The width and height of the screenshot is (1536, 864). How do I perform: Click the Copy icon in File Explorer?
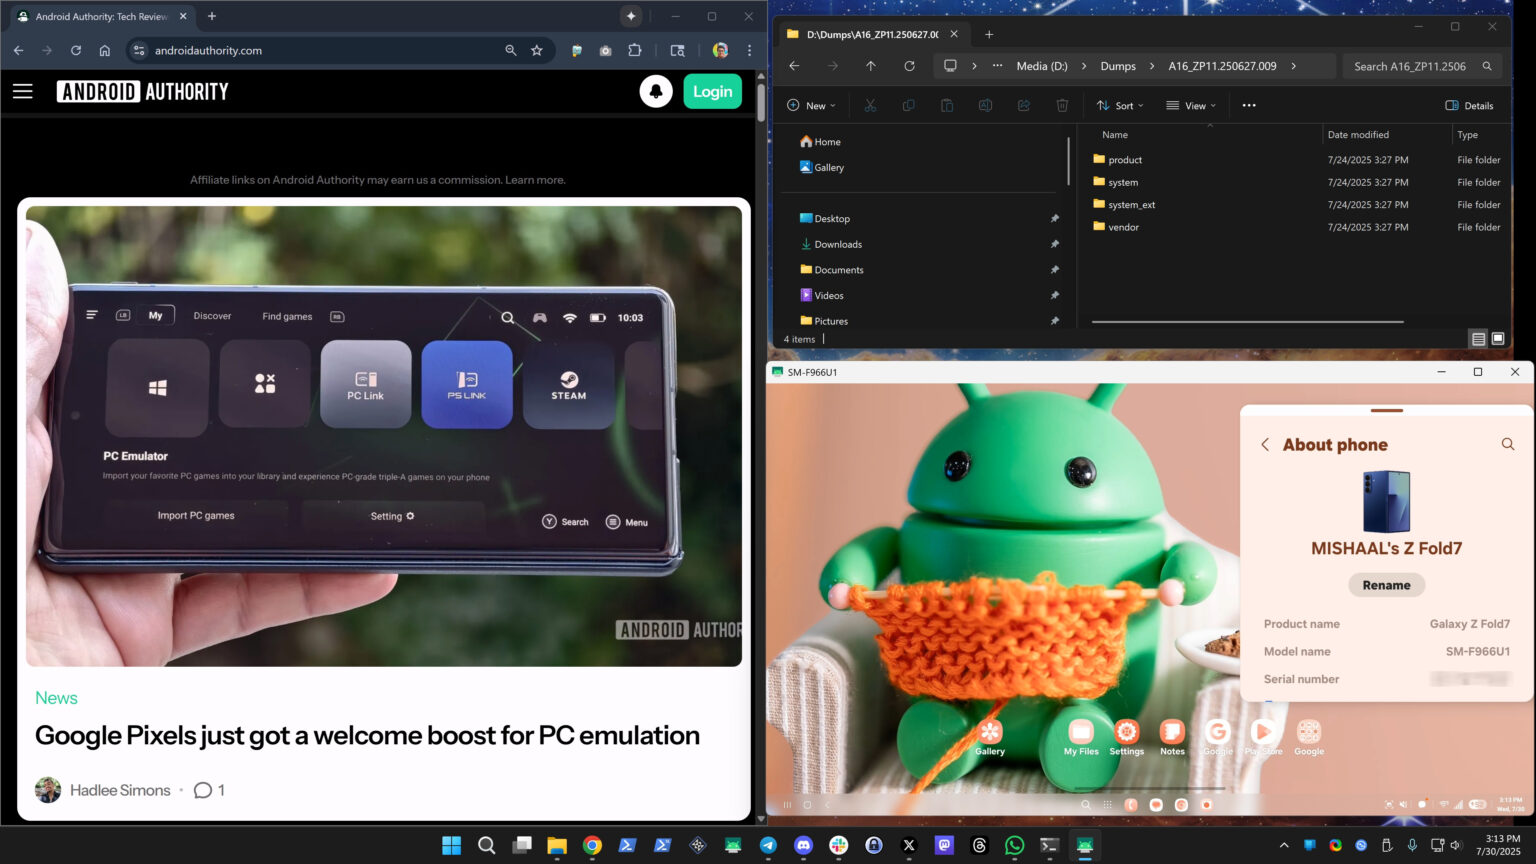(908, 105)
